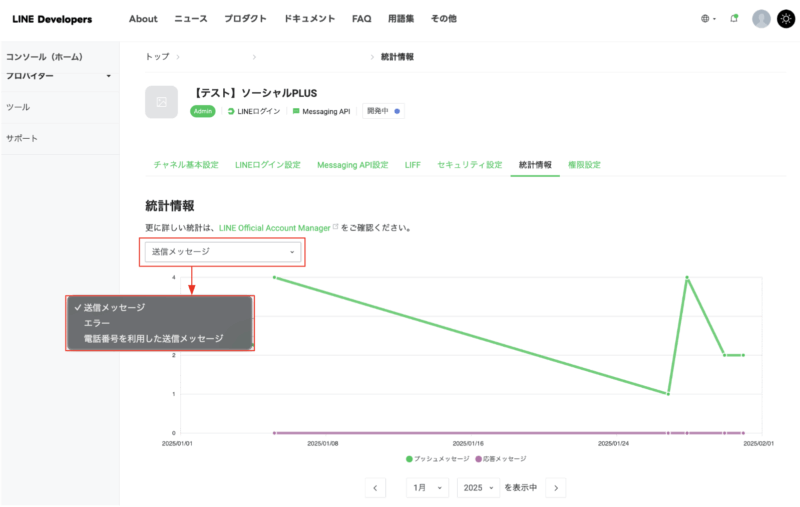Expand the プロバイダー sidebar section
Screen dimensions: 800x507
click(x=59, y=76)
